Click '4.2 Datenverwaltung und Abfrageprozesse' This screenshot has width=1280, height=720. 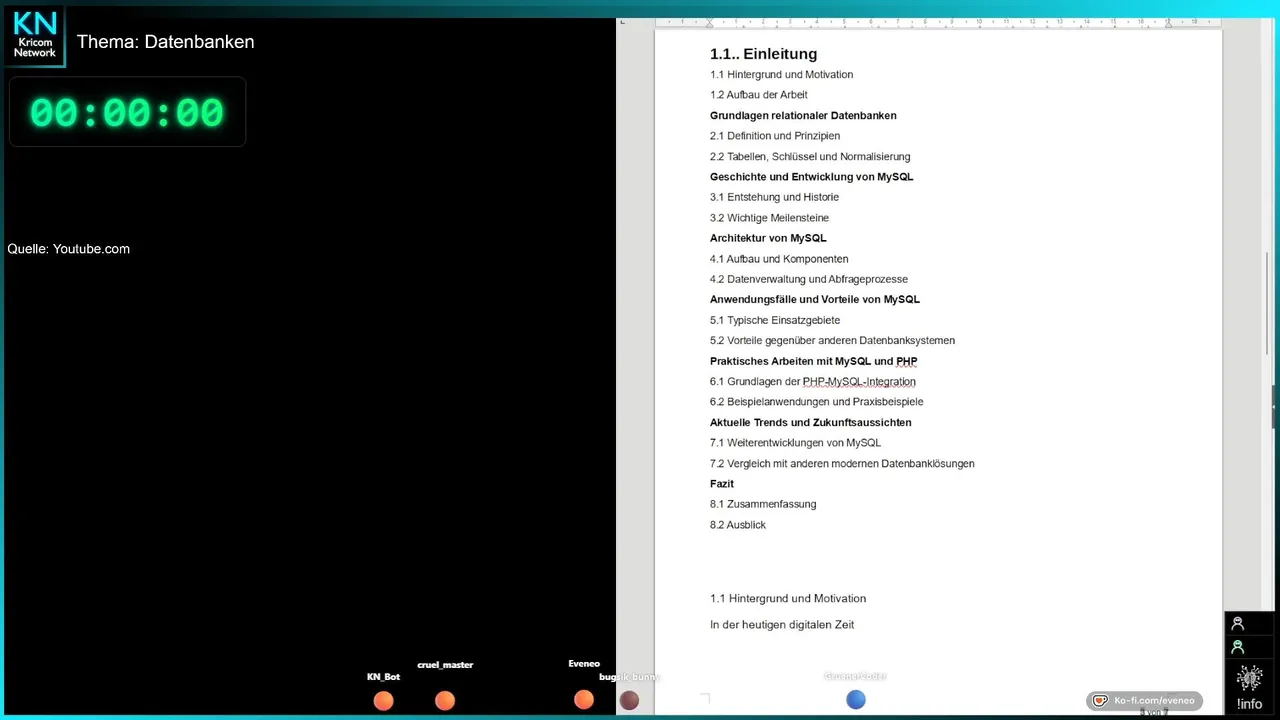[x=809, y=279]
